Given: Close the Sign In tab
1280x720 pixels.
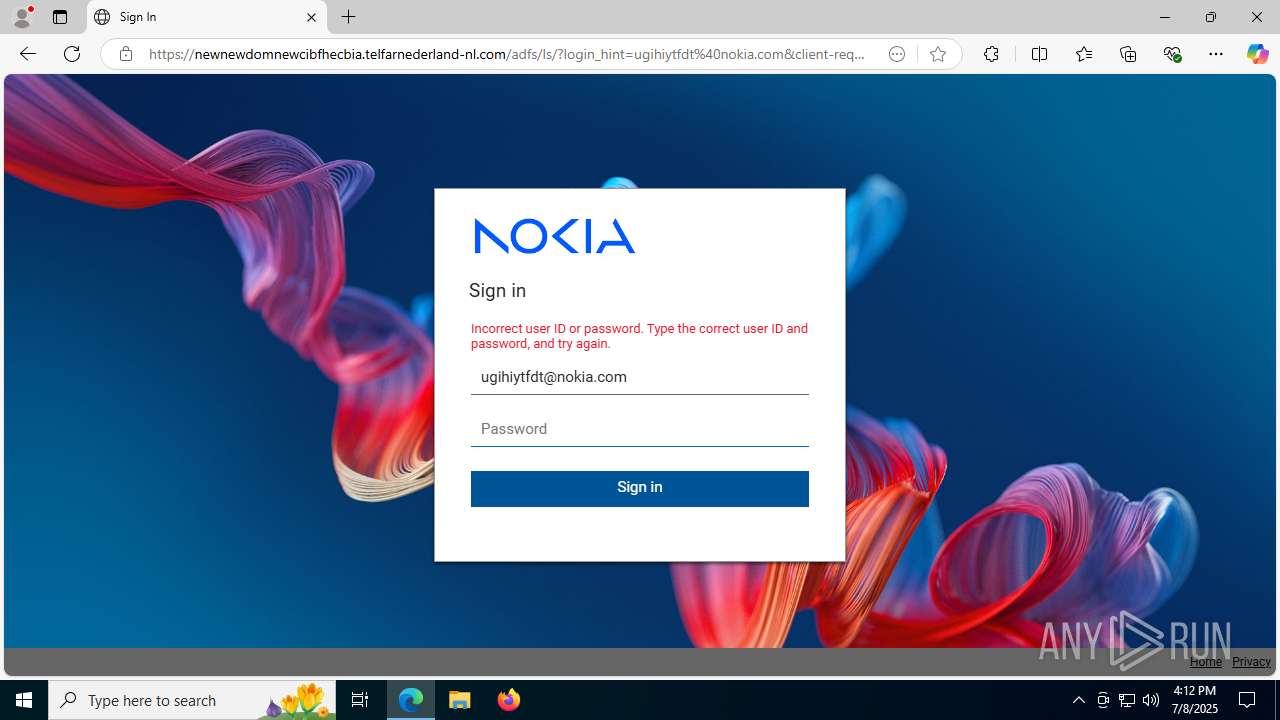Looking at the screenshot, I should (x=311, y=17).
